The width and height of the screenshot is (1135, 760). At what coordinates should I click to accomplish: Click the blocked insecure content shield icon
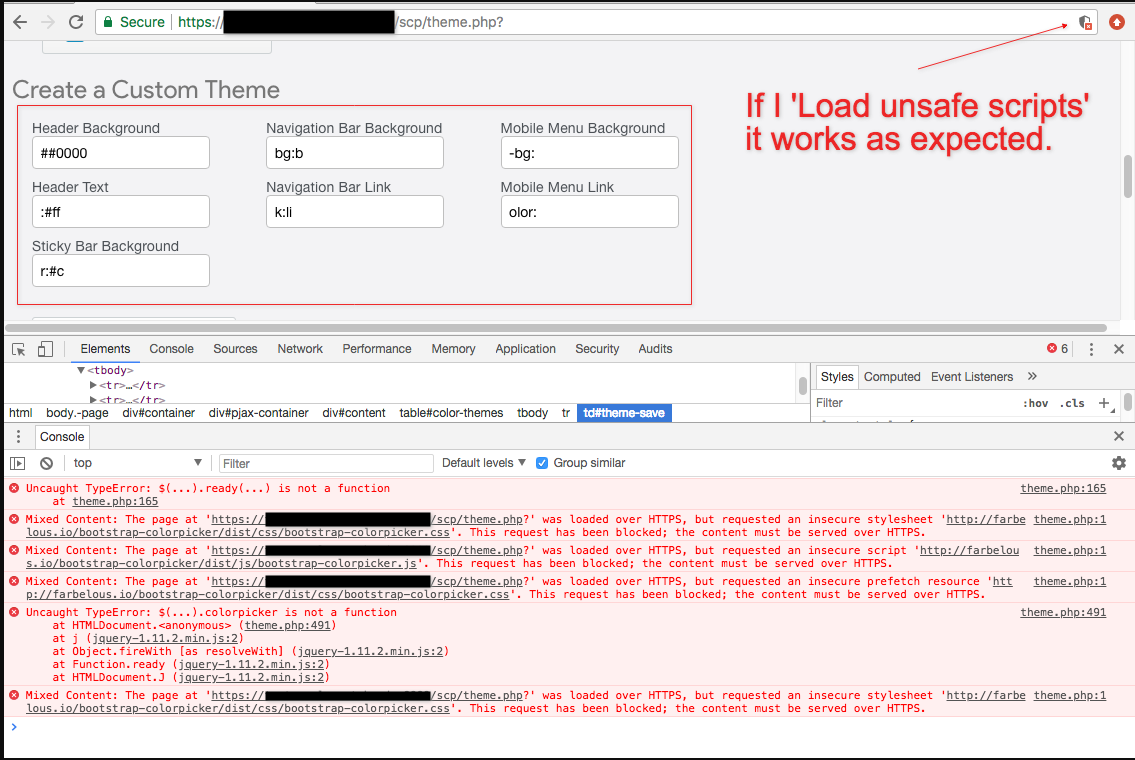1085,22
